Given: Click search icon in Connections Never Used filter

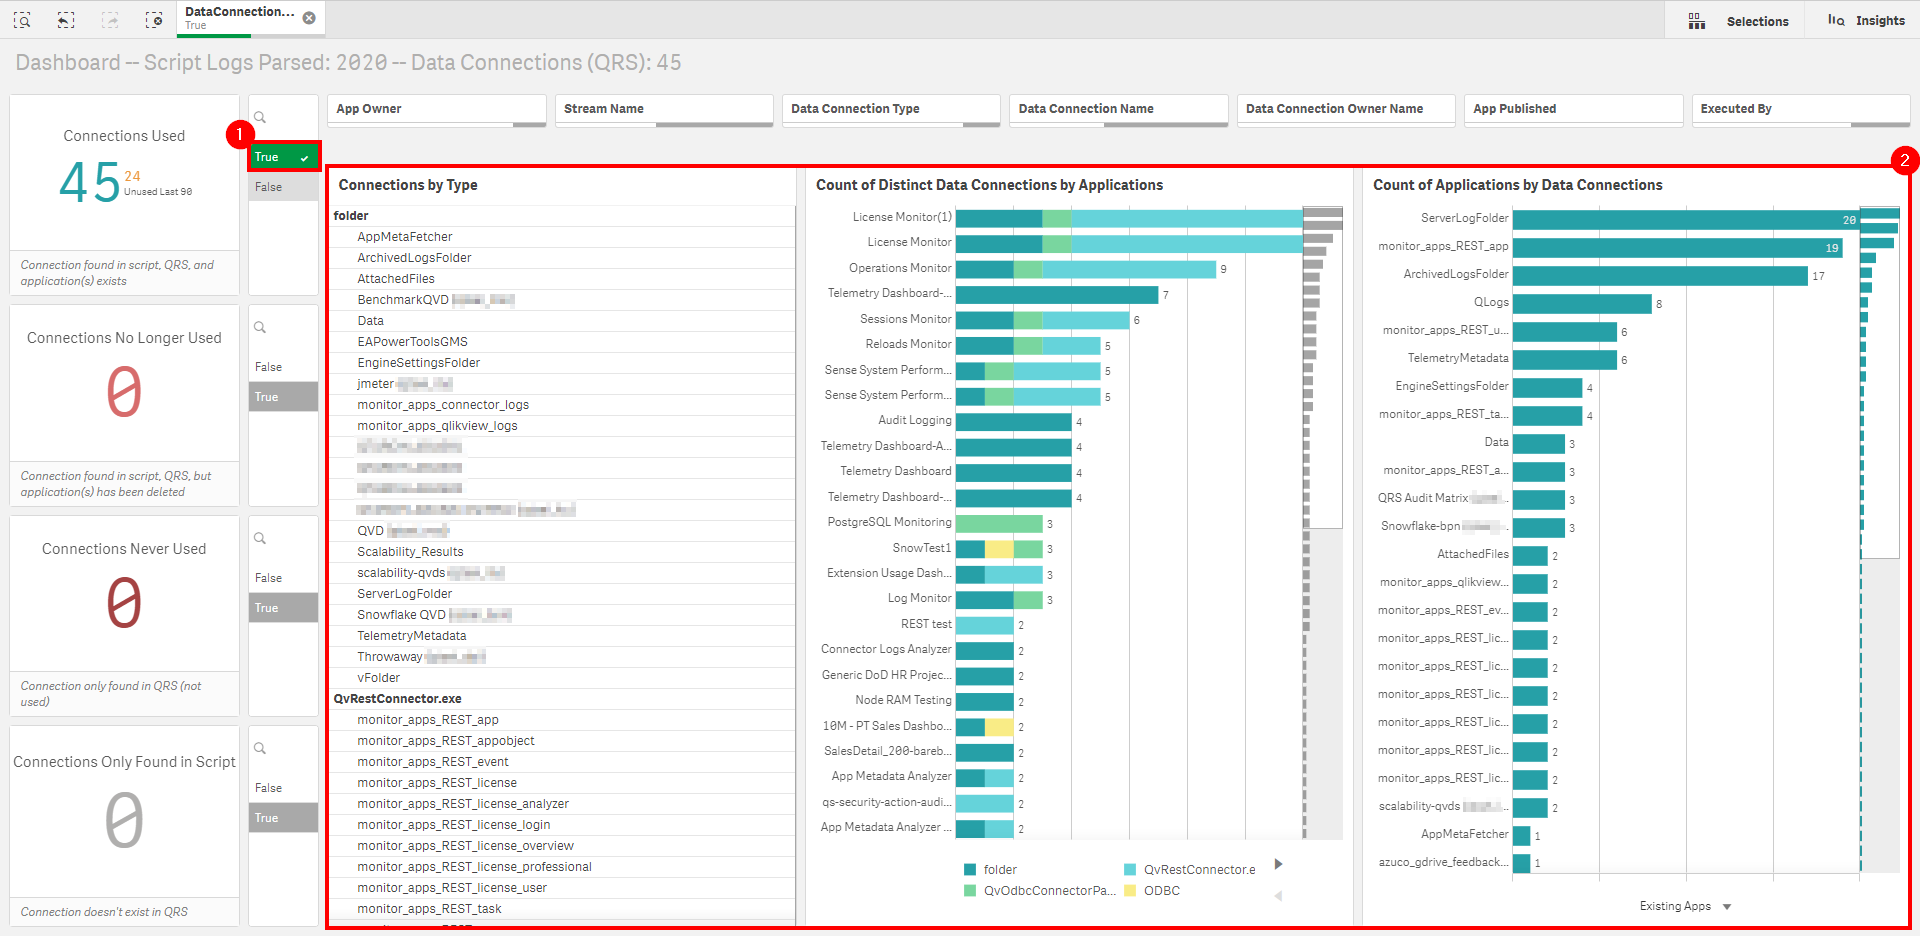Looking at the screenshot, I should pos(260,539).
